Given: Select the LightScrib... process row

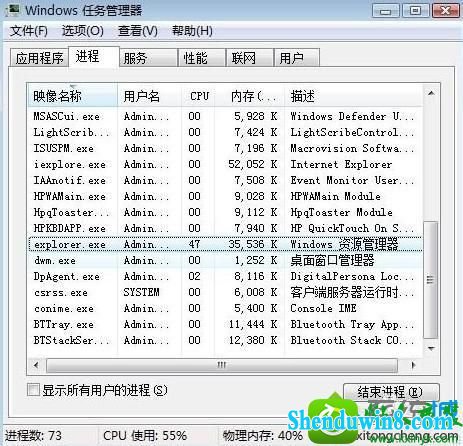Looking at the screenshot, I should tap(225, 132).
